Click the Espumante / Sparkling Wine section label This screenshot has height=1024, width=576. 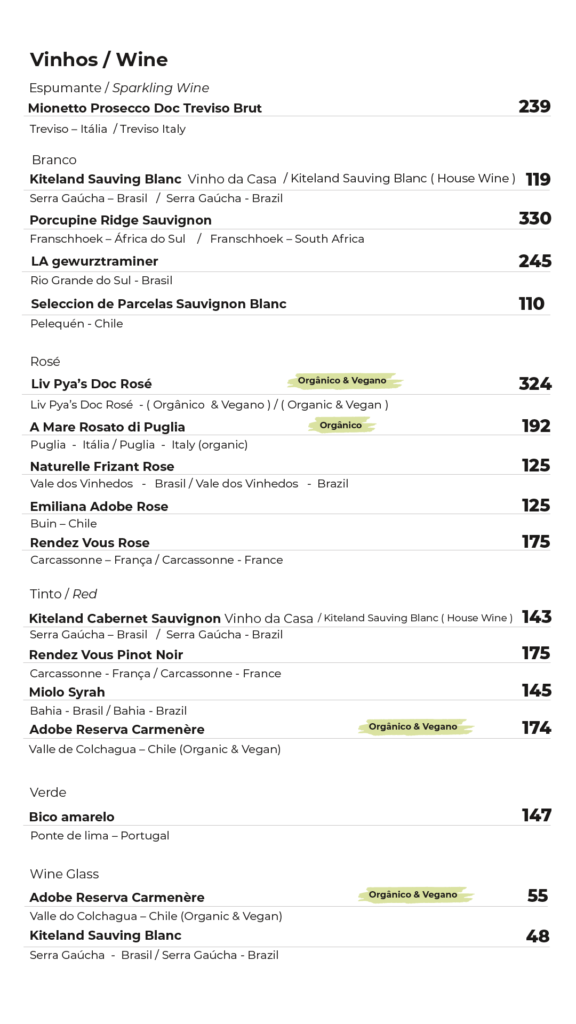point(119,88)
